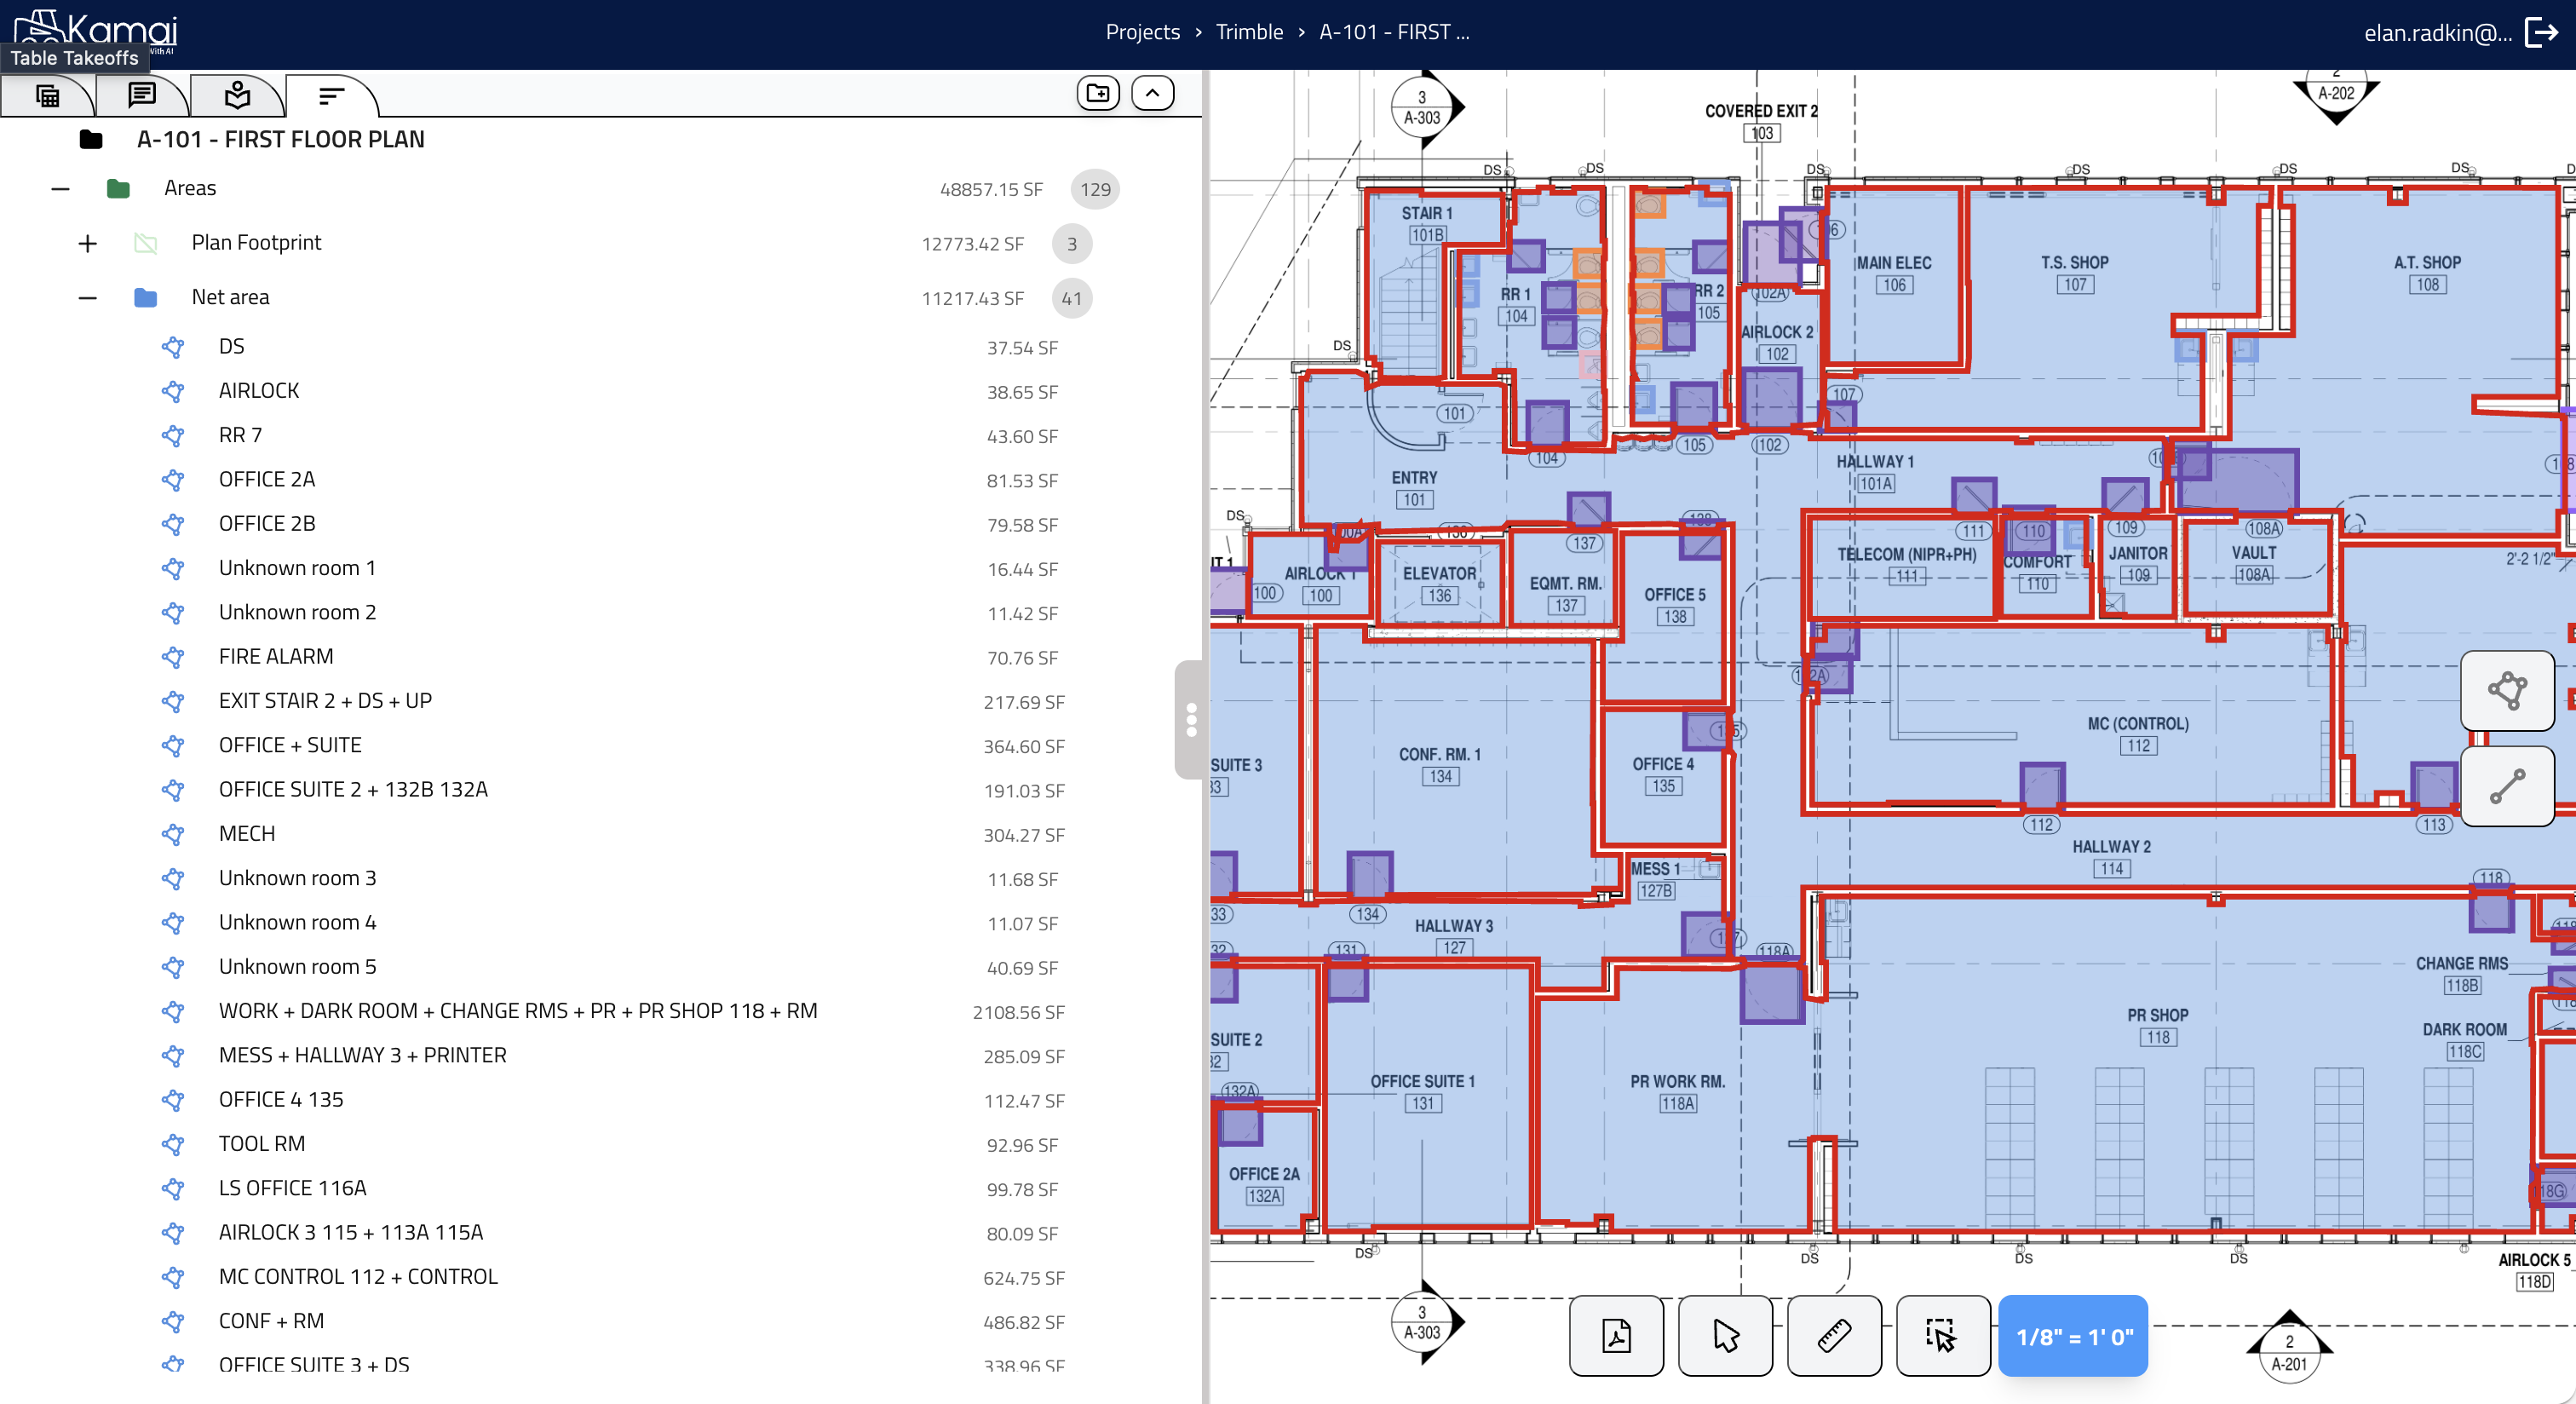The image size is (2576, 1404).
Task: Collapse the panel with the chevron-up button
Action: pyautogui.click(x=1152, y=94)
